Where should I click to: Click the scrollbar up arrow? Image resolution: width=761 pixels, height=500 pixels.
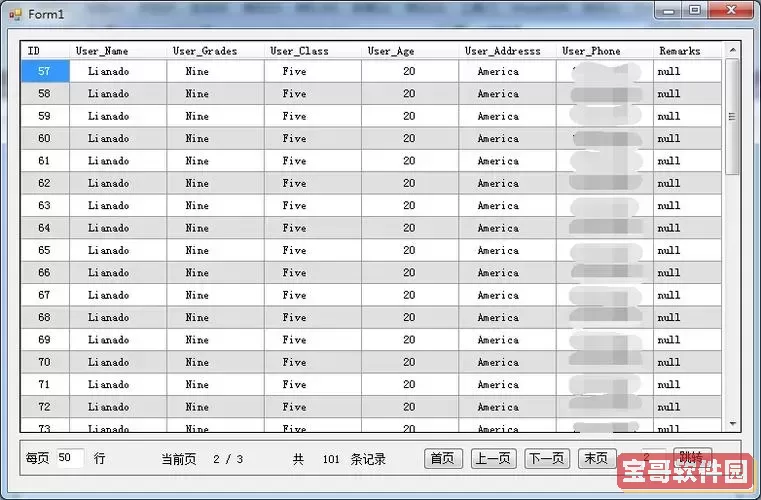click(x=732, y=50)
